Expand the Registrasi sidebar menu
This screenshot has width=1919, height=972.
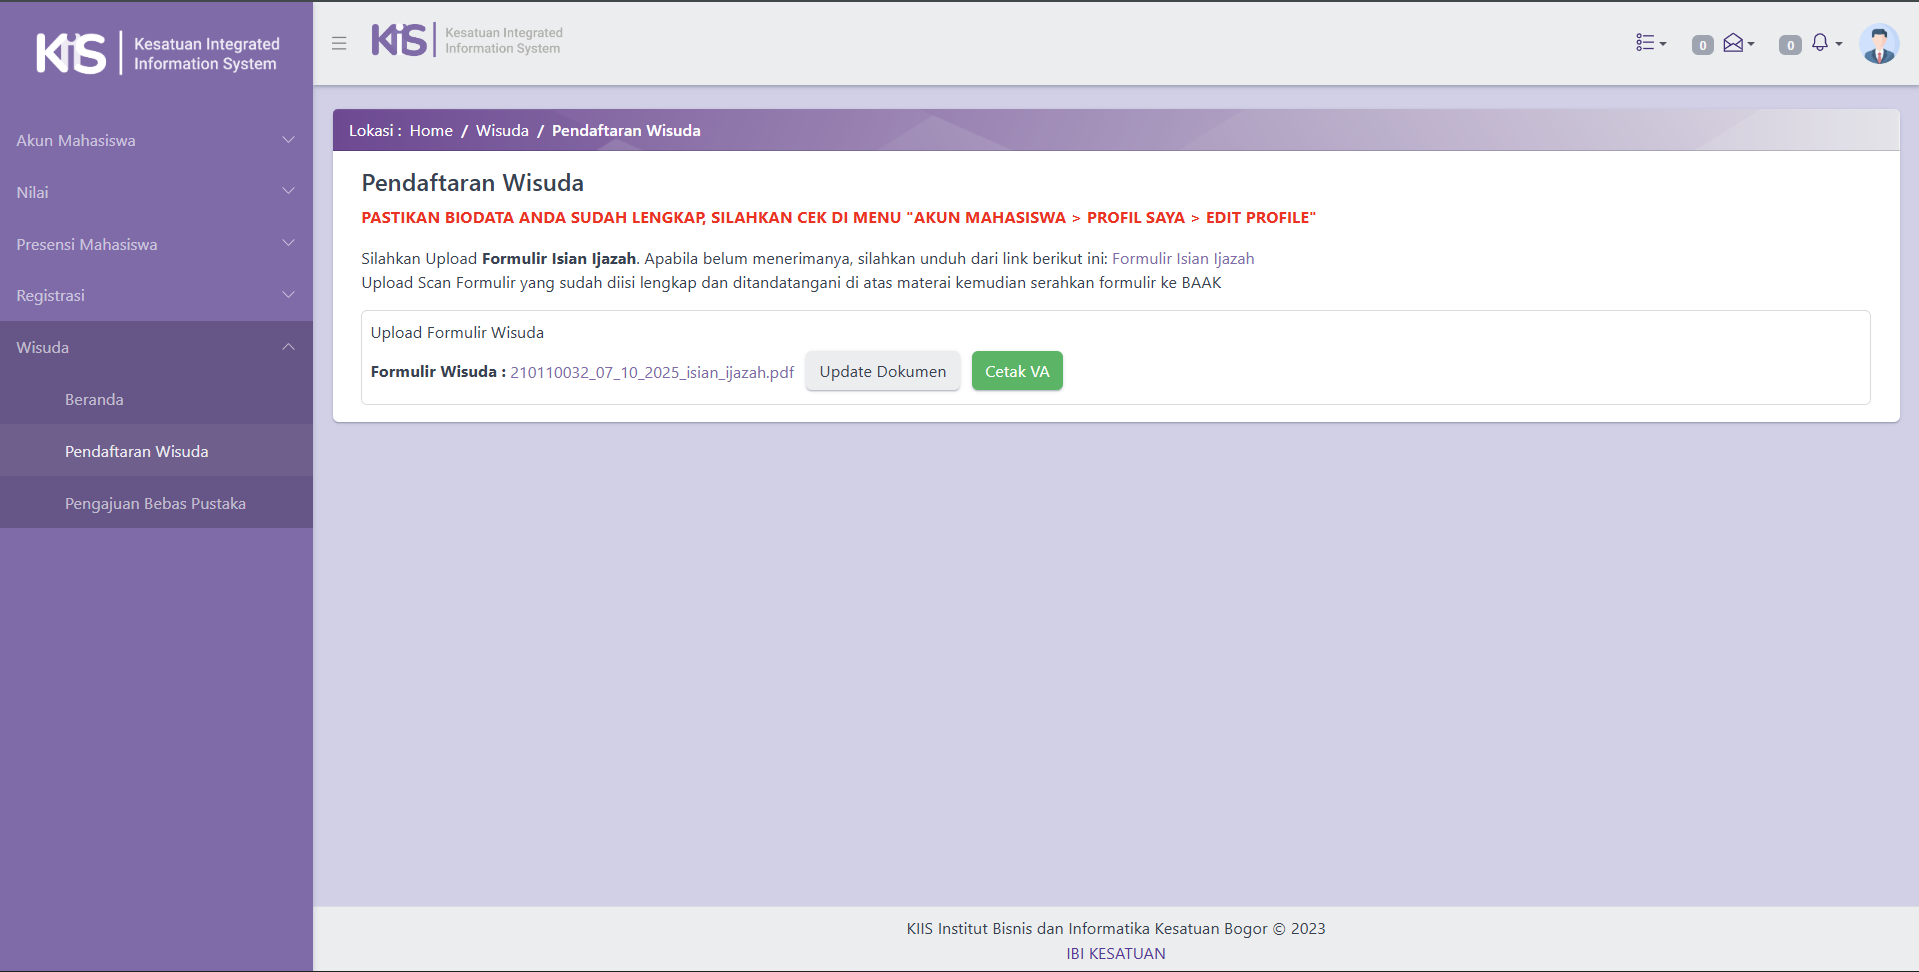pos(156,296)
